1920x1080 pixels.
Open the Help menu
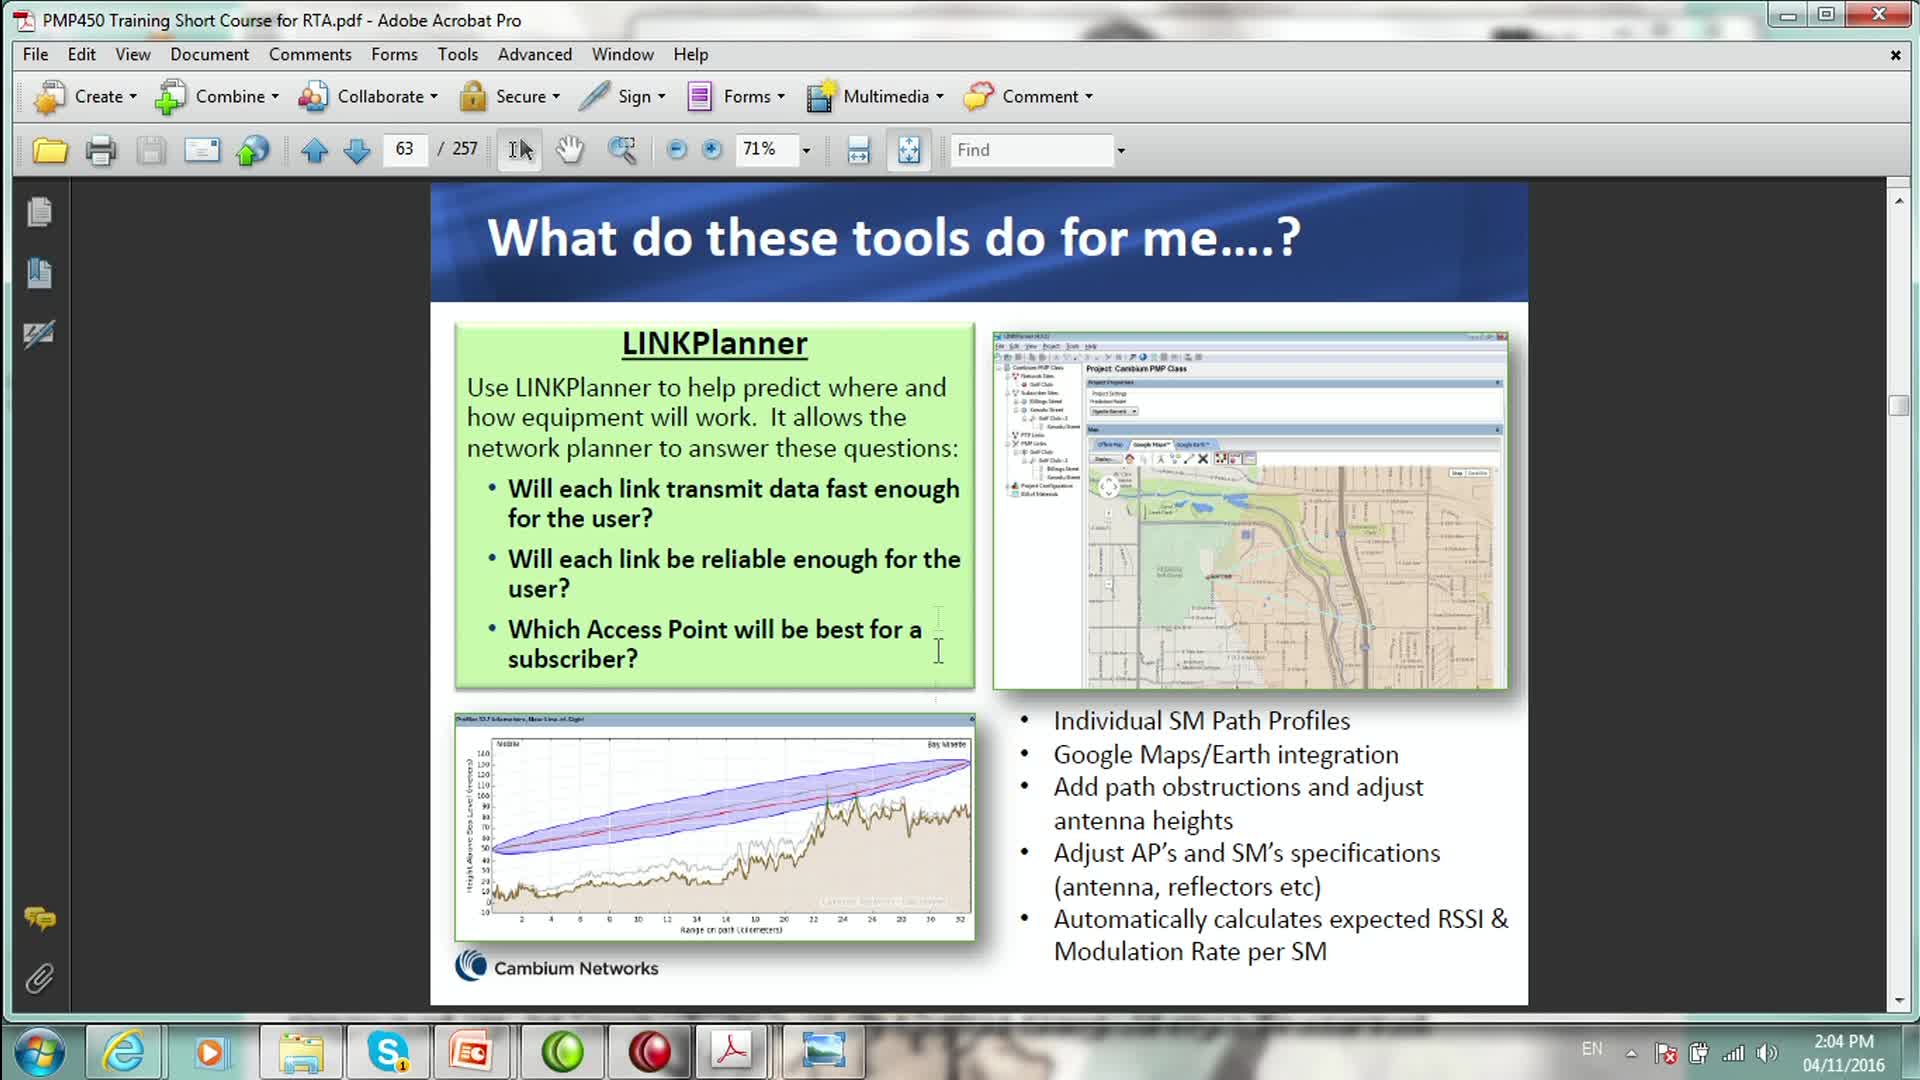(x=690, y=54)
